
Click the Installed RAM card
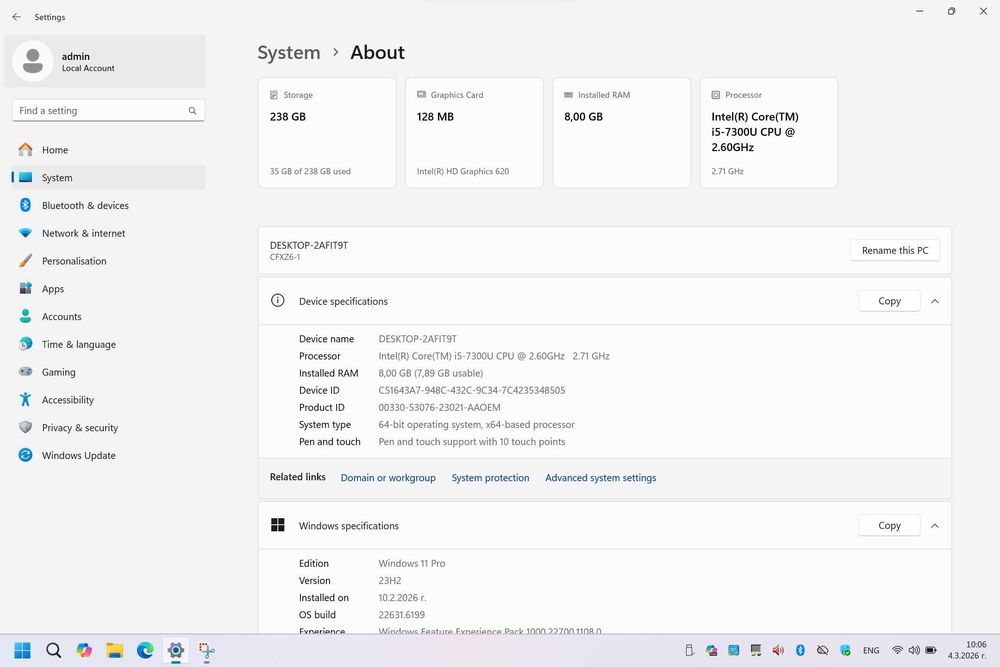click(x=622, y=133)
